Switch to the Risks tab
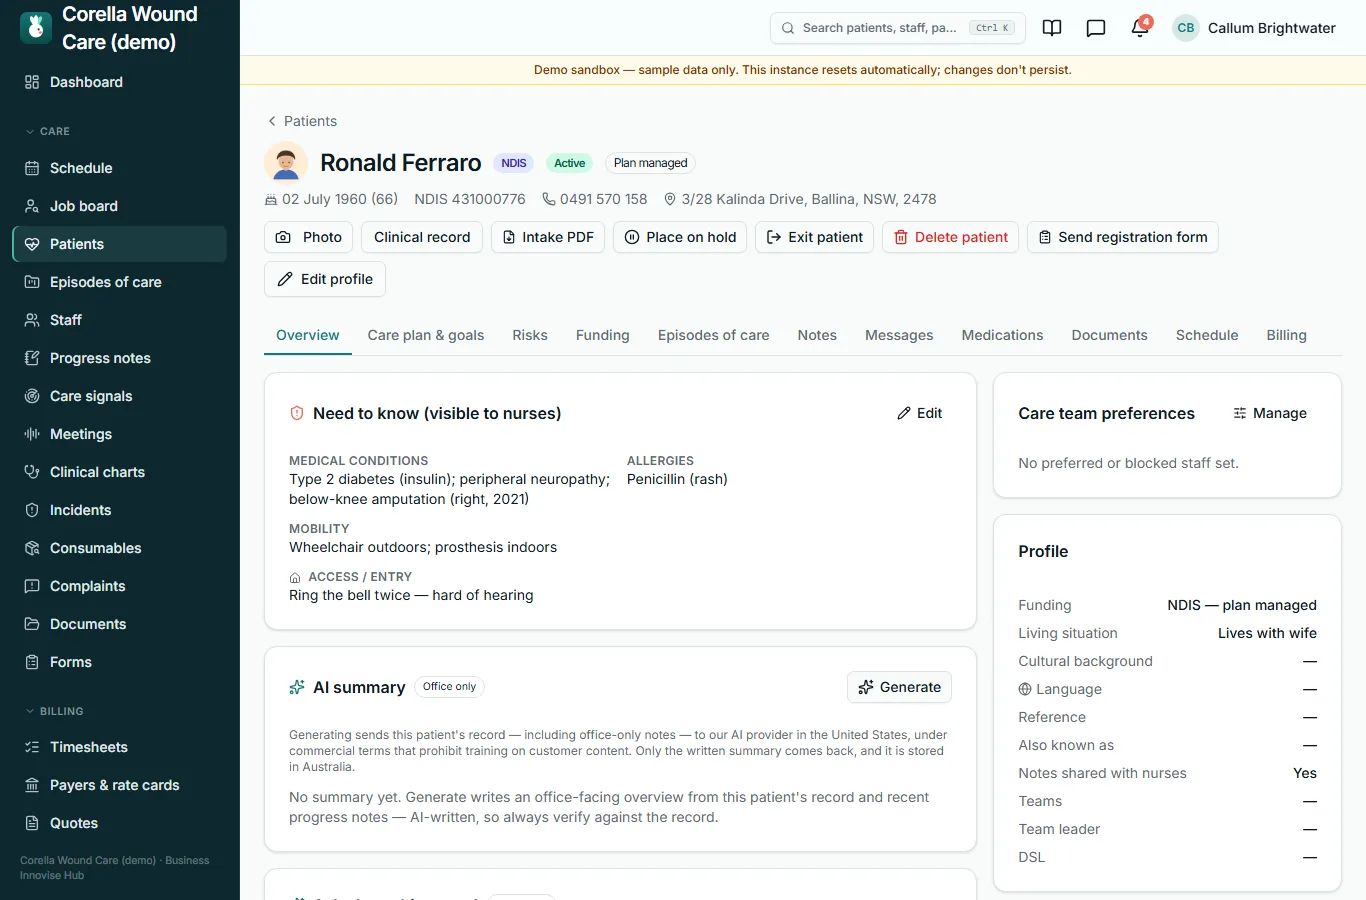 pos(530,335)
